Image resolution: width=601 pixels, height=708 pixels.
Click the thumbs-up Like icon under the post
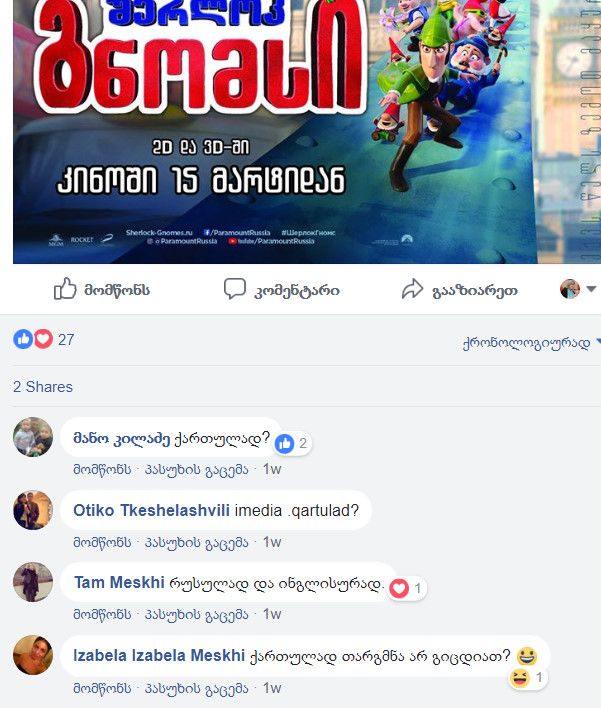point(65,289)
